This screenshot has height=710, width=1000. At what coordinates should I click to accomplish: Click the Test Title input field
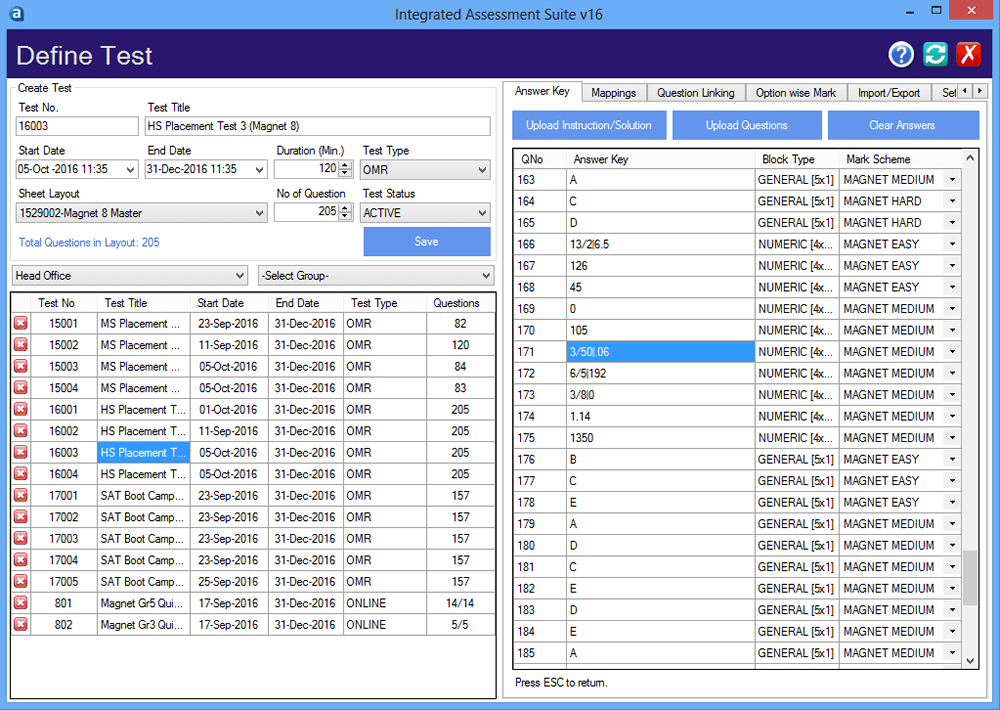click(x=318, y=126)
